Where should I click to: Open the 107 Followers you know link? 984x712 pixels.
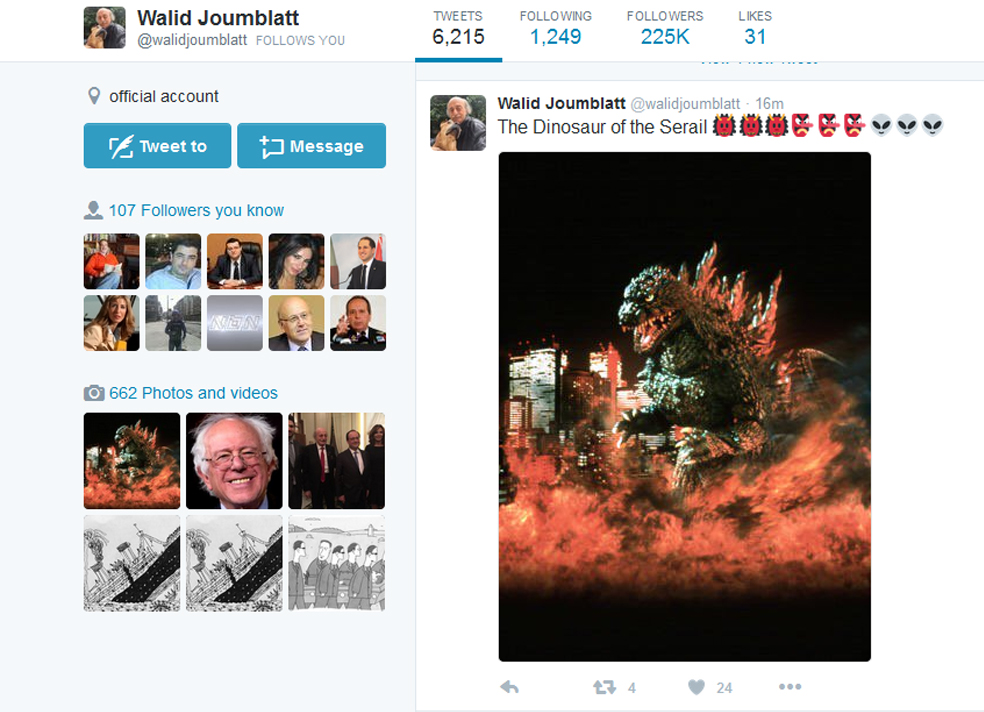[196, 210]
